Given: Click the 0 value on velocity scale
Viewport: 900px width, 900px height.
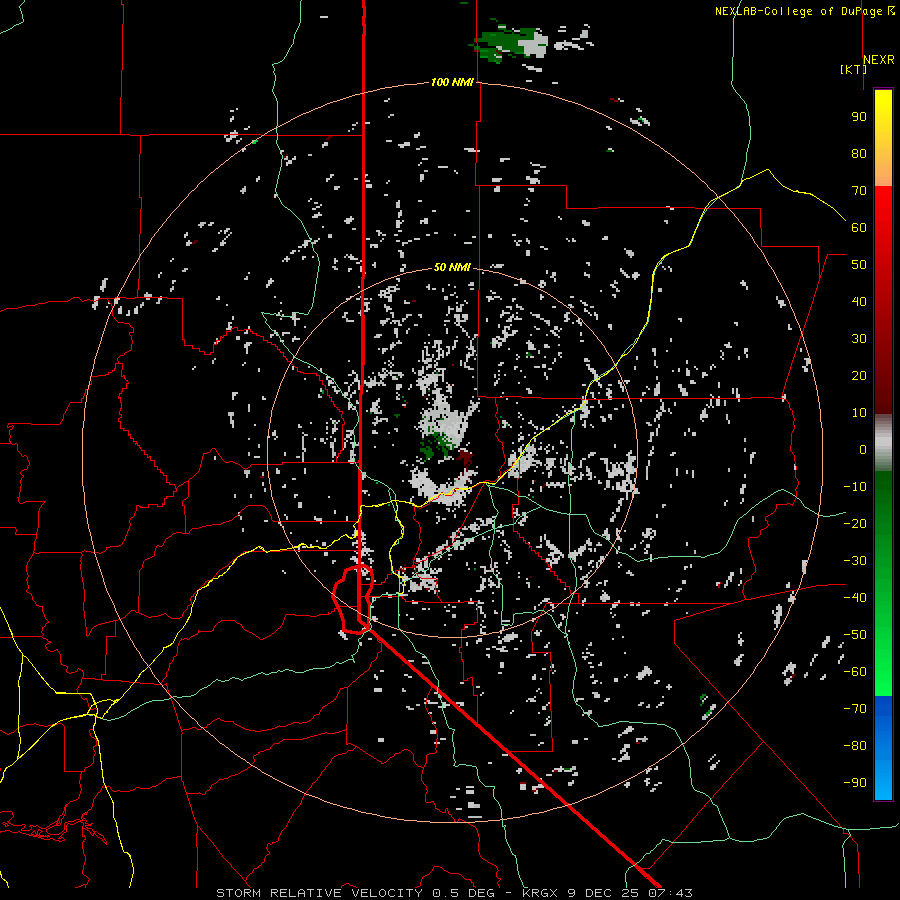Looking at the screenshot, I should click(863, 450).
